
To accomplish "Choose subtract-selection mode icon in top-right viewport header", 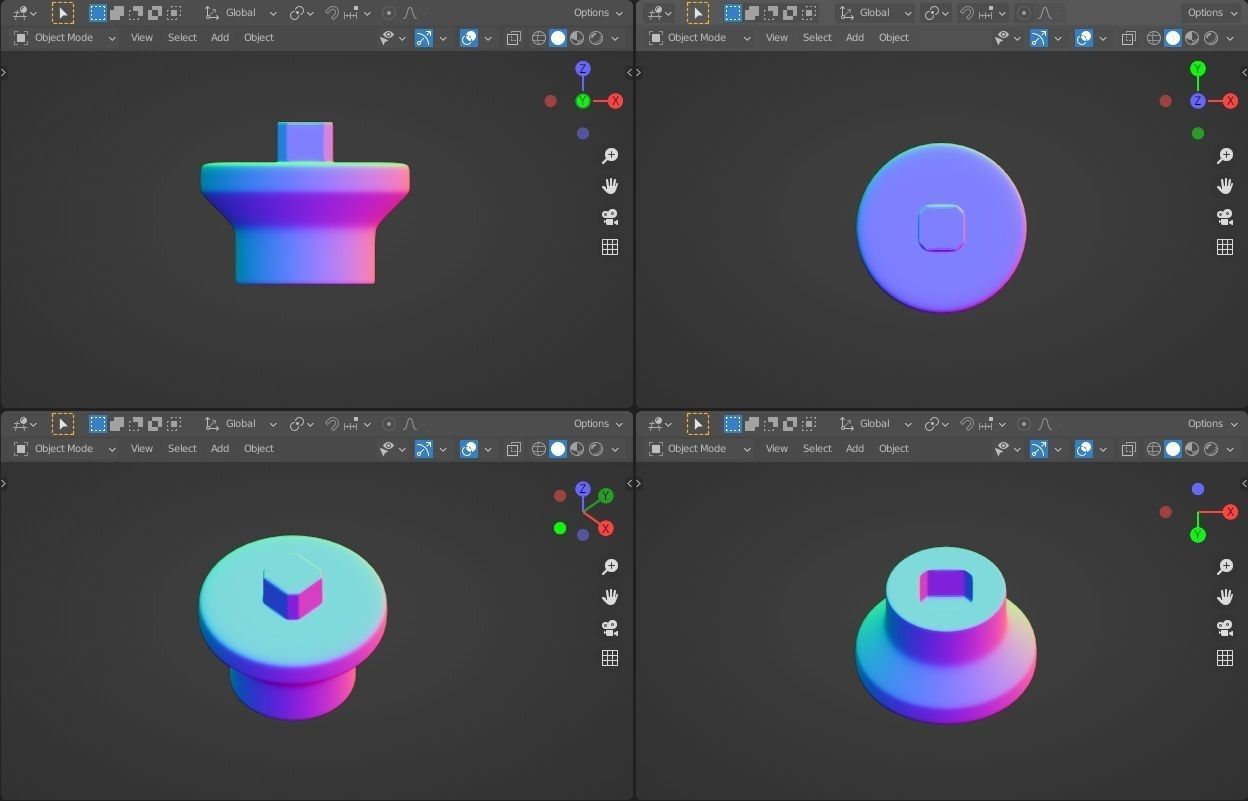I will point(771,13).
